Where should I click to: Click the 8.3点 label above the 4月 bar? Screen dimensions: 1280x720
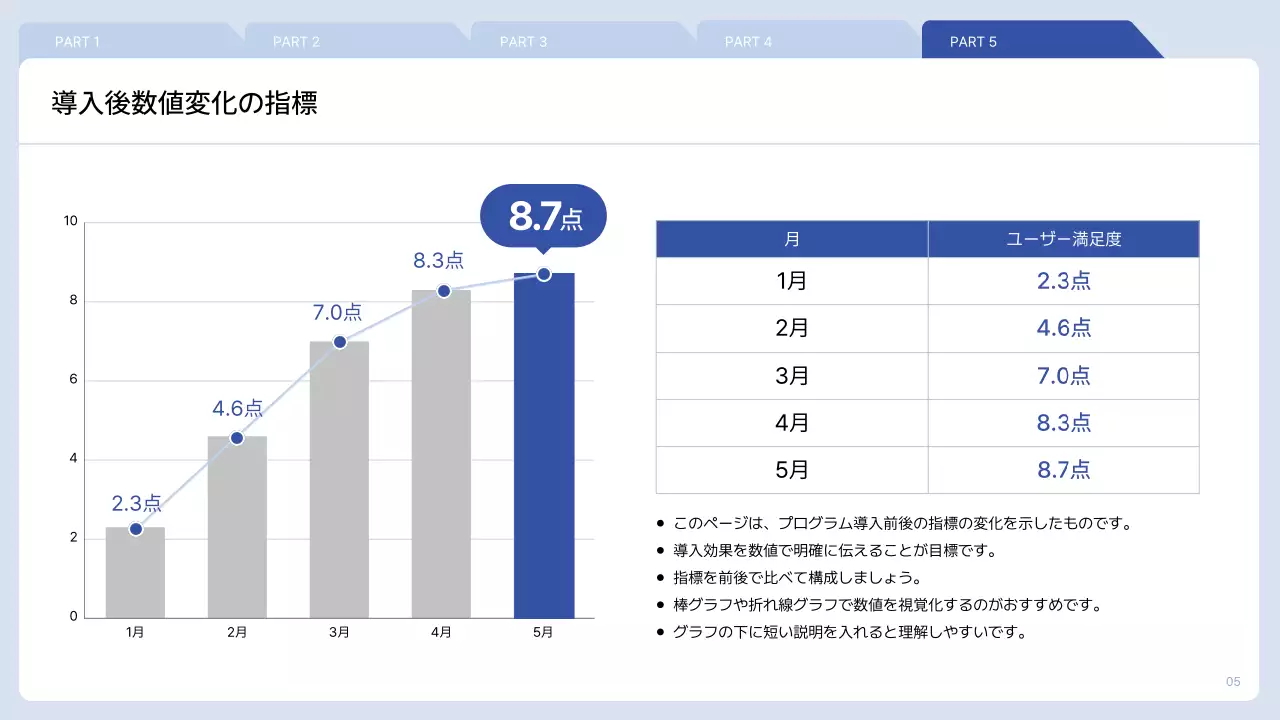(440, 259)
